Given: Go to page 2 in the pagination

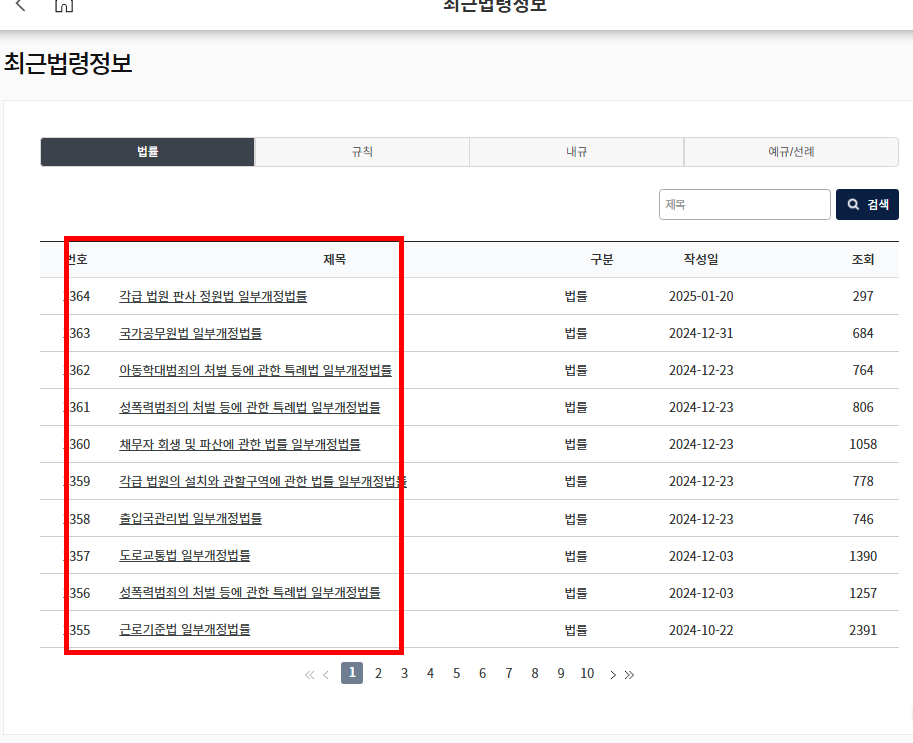Looking at the screenshot, I should tap(378, 673).
